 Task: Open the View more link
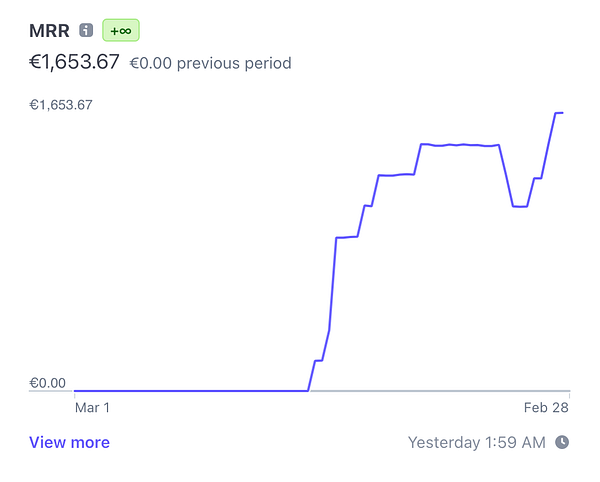pos(69,442)
